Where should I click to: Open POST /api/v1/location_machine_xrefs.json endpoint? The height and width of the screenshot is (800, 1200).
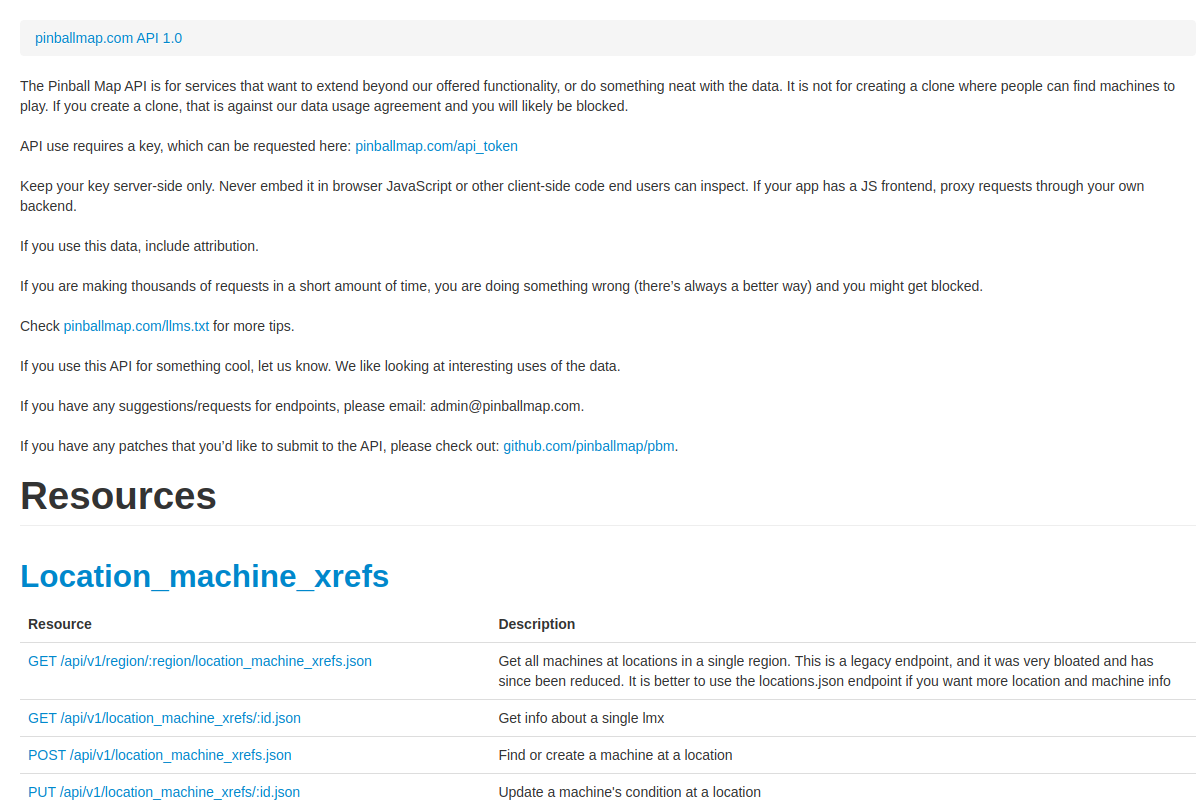point(160,755)
